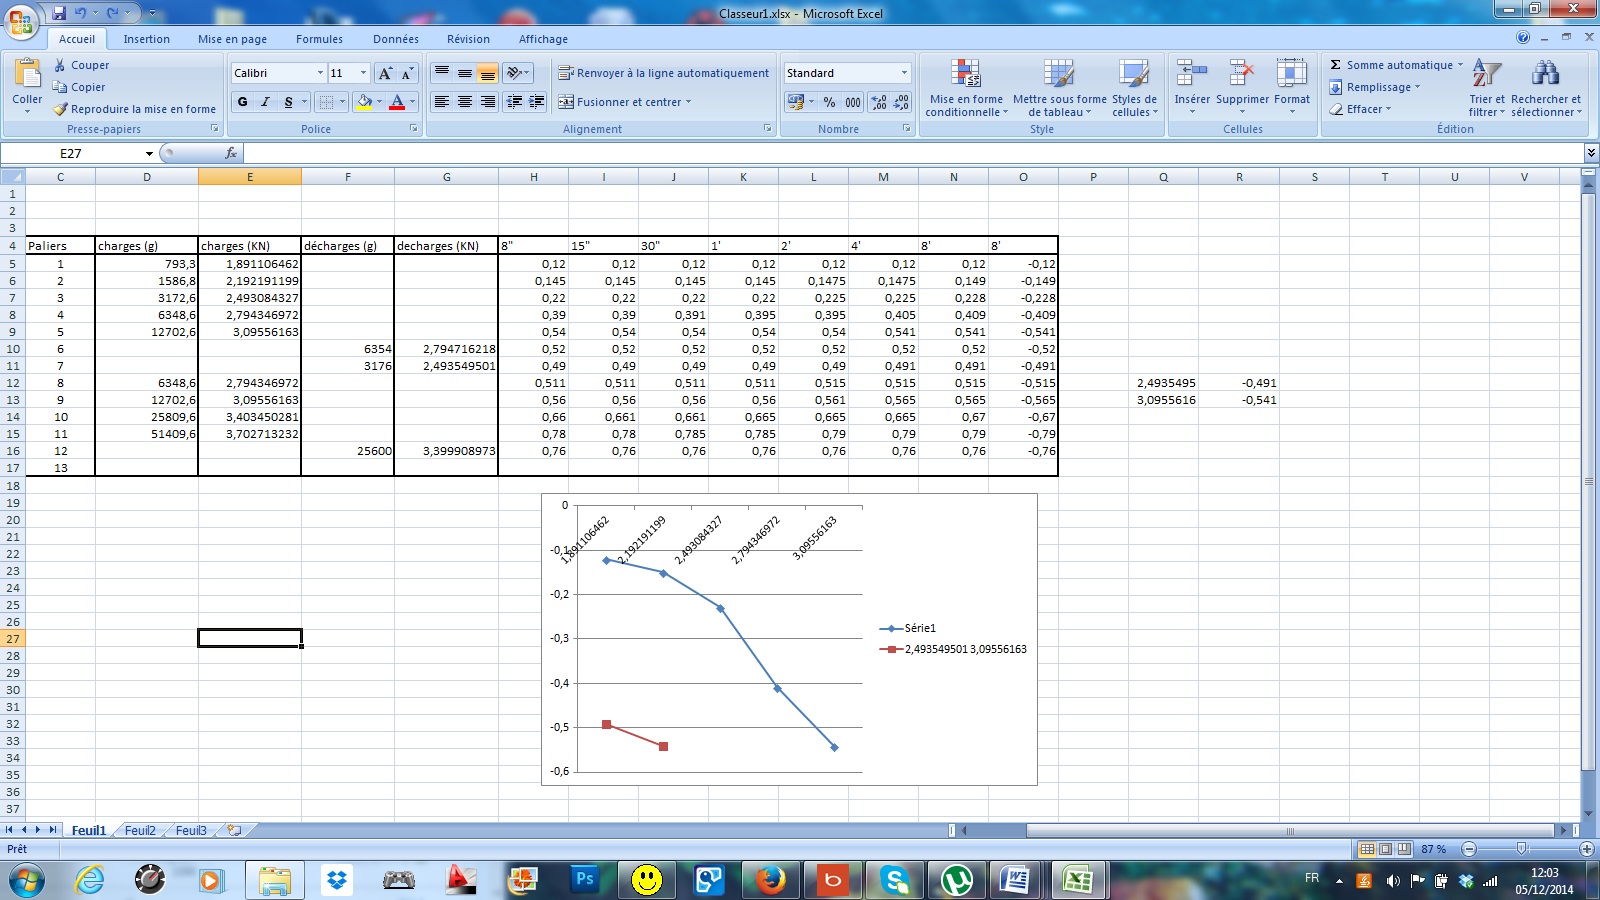Screen dimensions: 1600x900
Task: Decrease cell indent
Action: 514,102
